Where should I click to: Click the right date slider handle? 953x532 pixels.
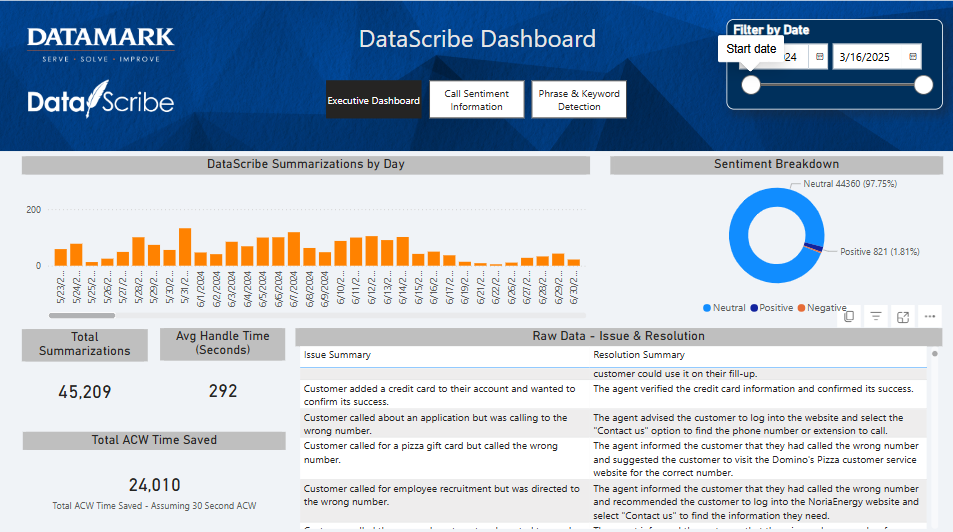923,85
